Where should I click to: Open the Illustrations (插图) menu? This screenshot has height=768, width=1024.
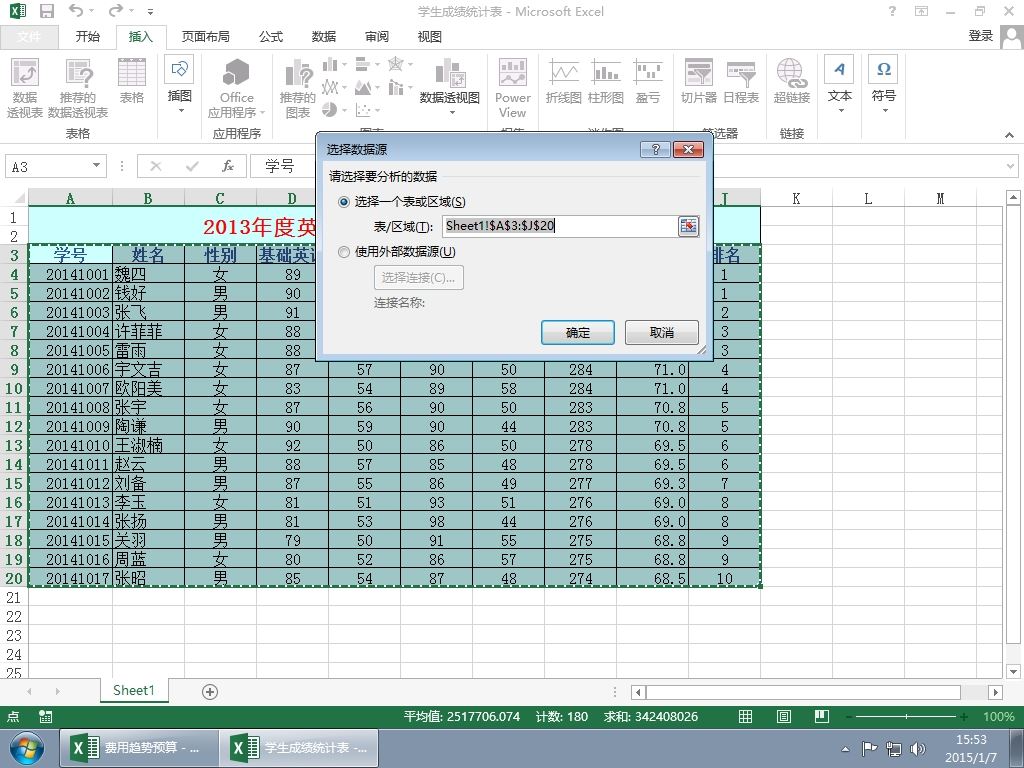[x=179, y=86]
